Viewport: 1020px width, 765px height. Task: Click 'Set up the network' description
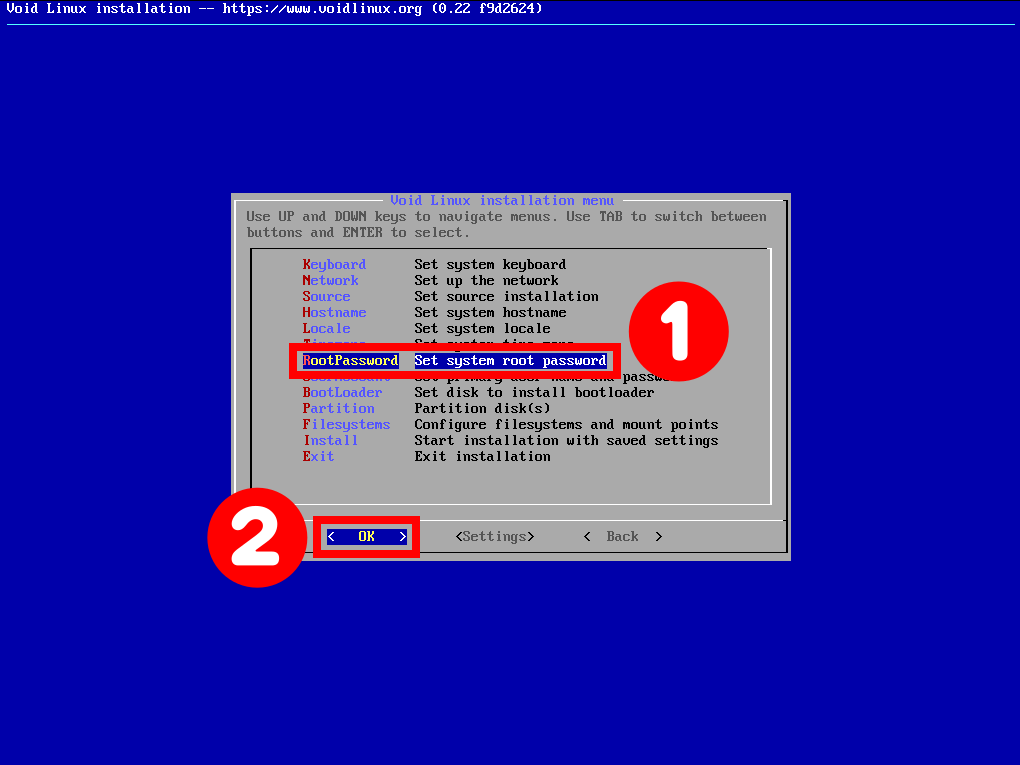point(486,280)
